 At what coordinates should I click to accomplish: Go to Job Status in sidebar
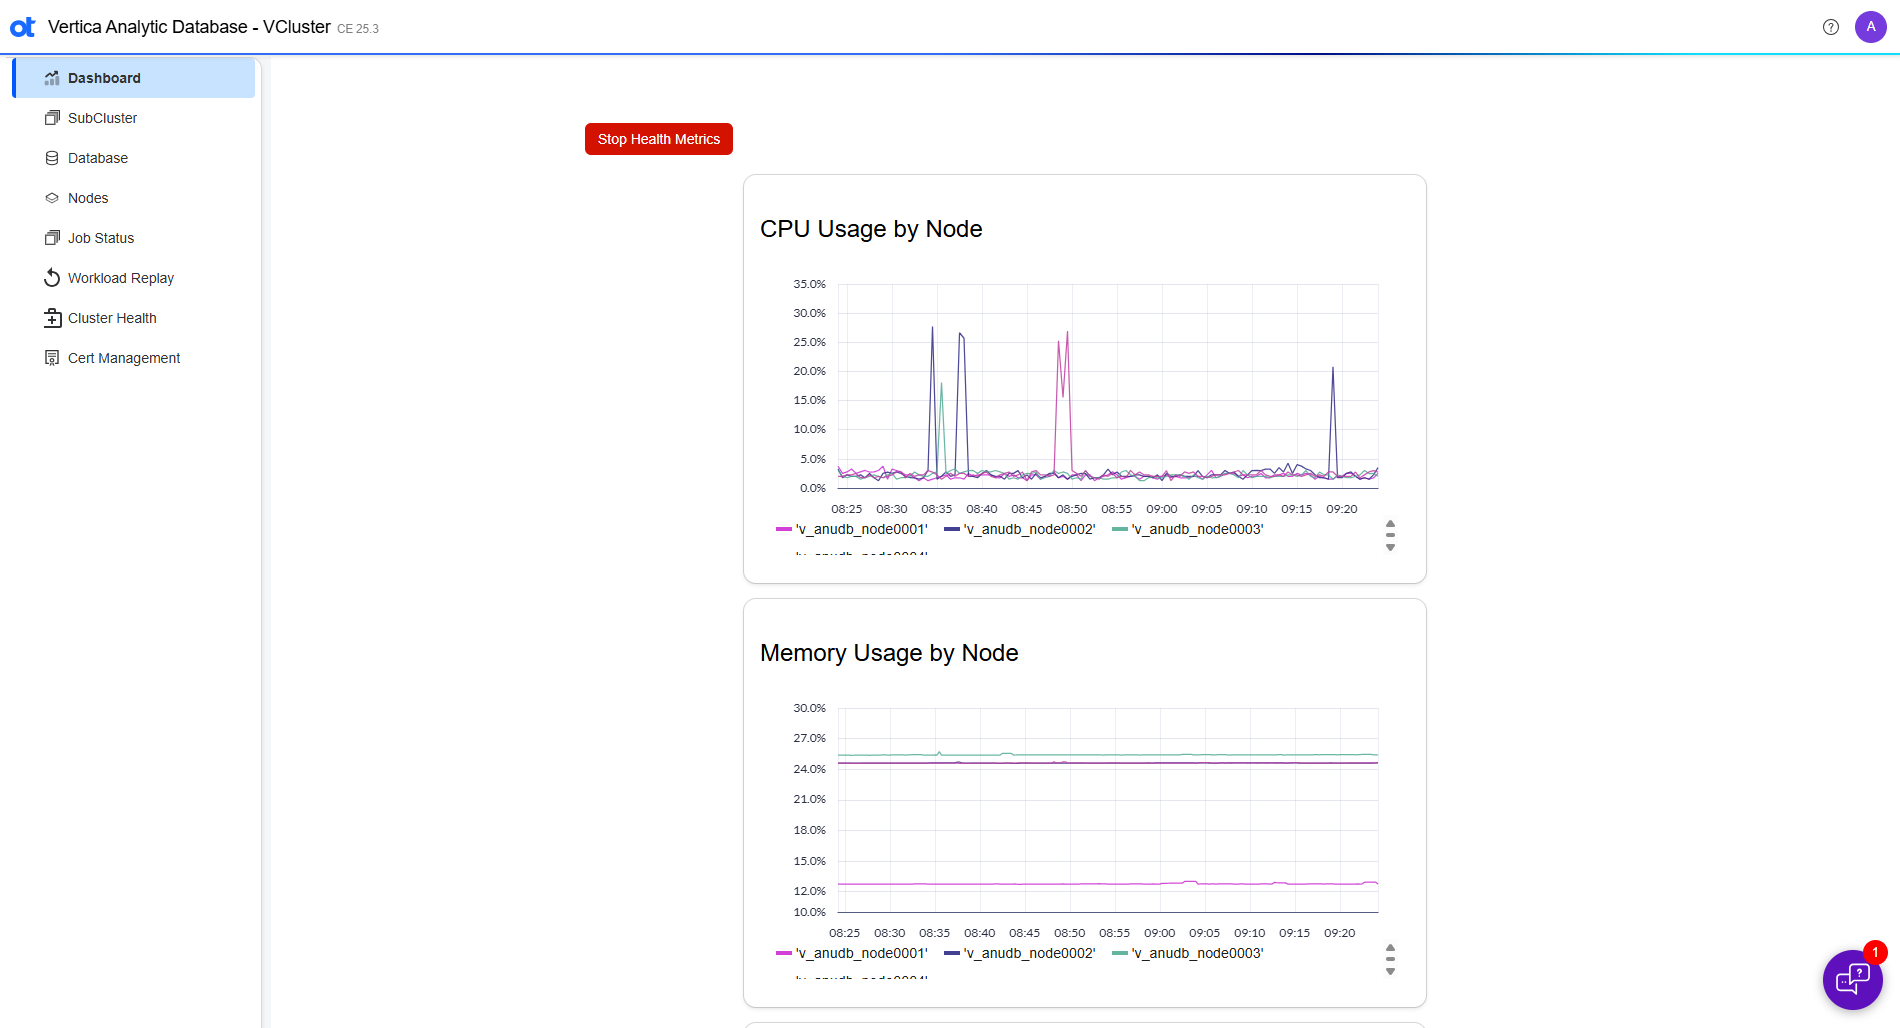point(100,238)
